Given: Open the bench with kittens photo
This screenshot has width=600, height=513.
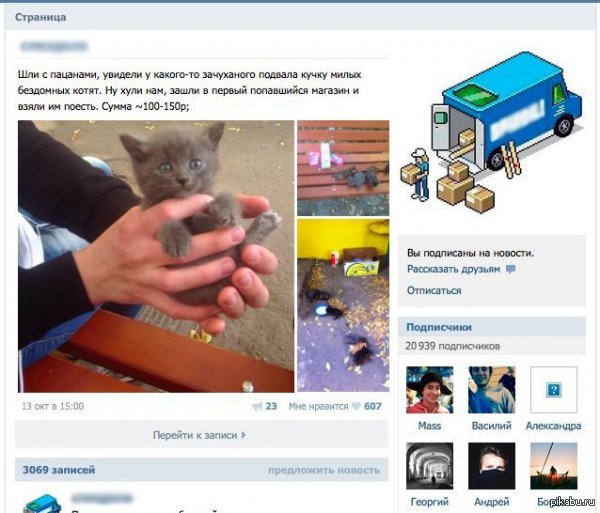Looking at the screenshot, I should 343,168.
